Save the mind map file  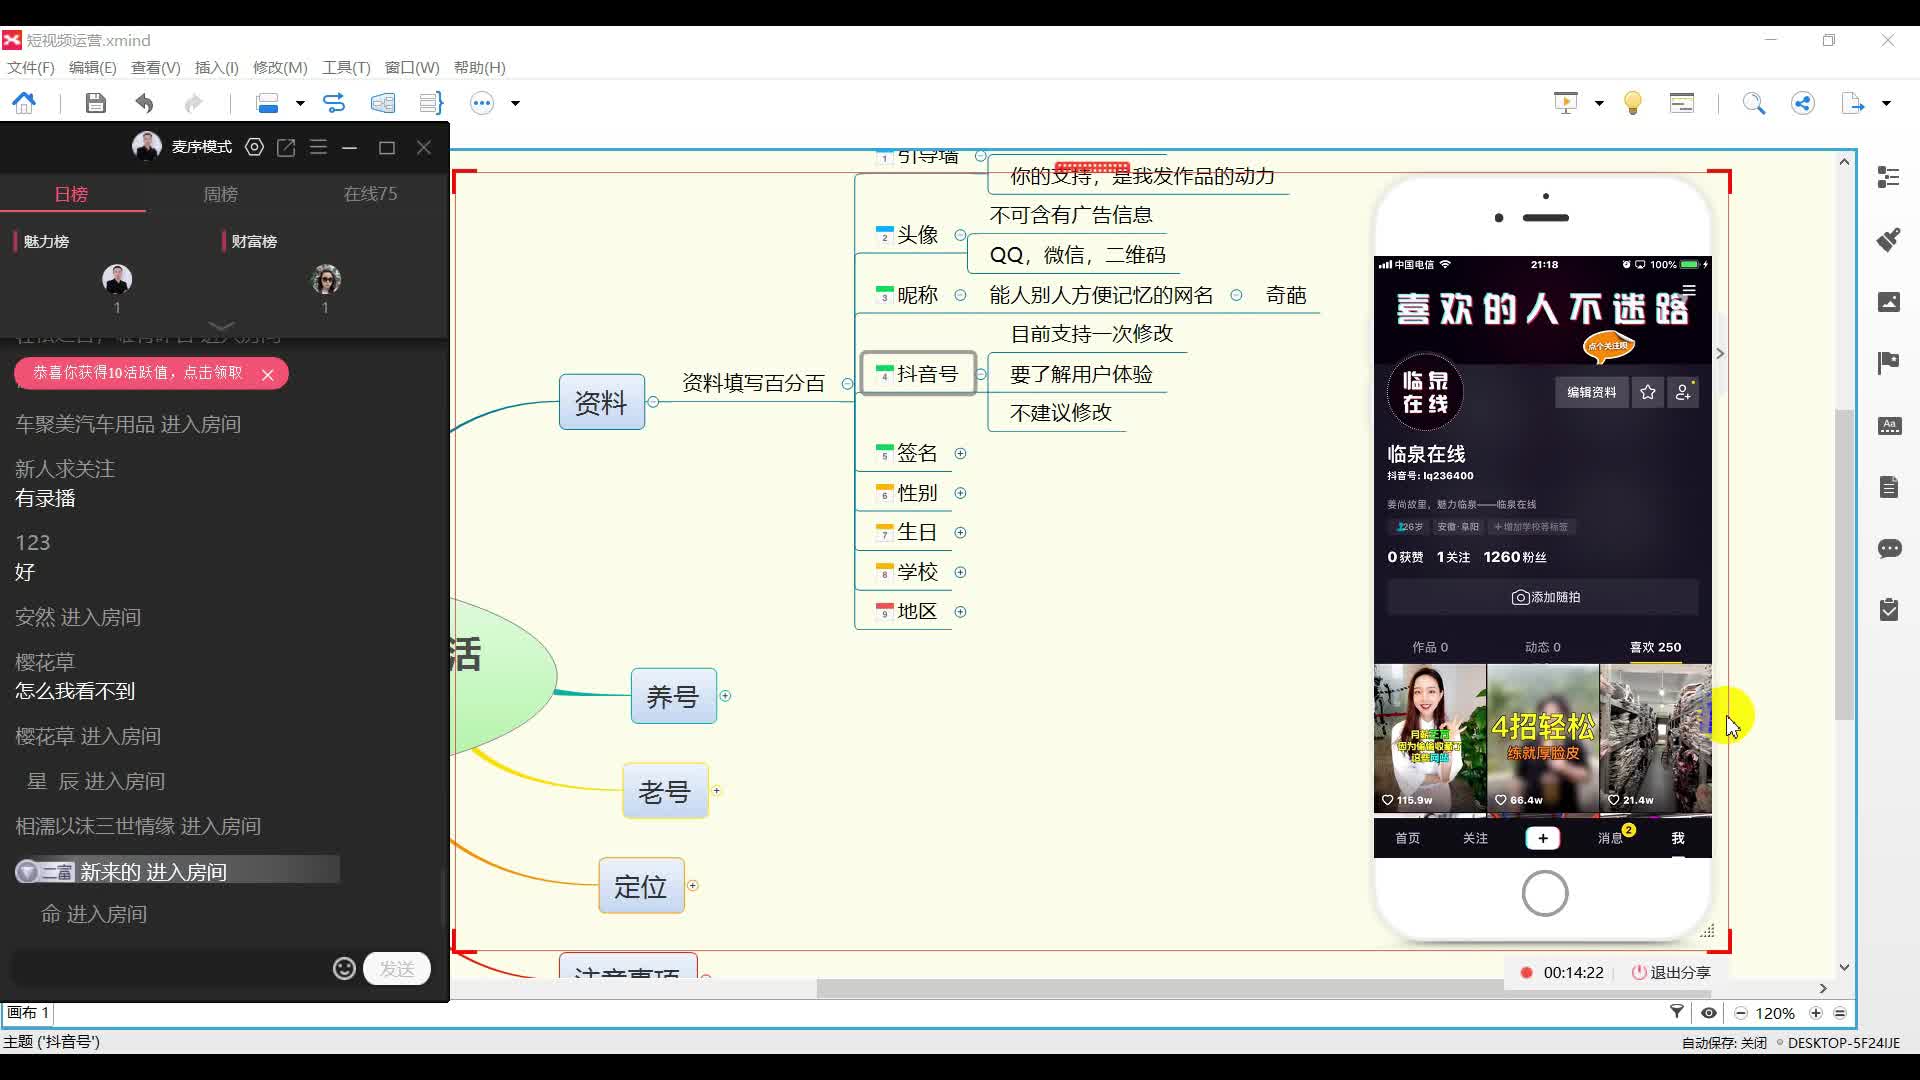click(95, 103)
